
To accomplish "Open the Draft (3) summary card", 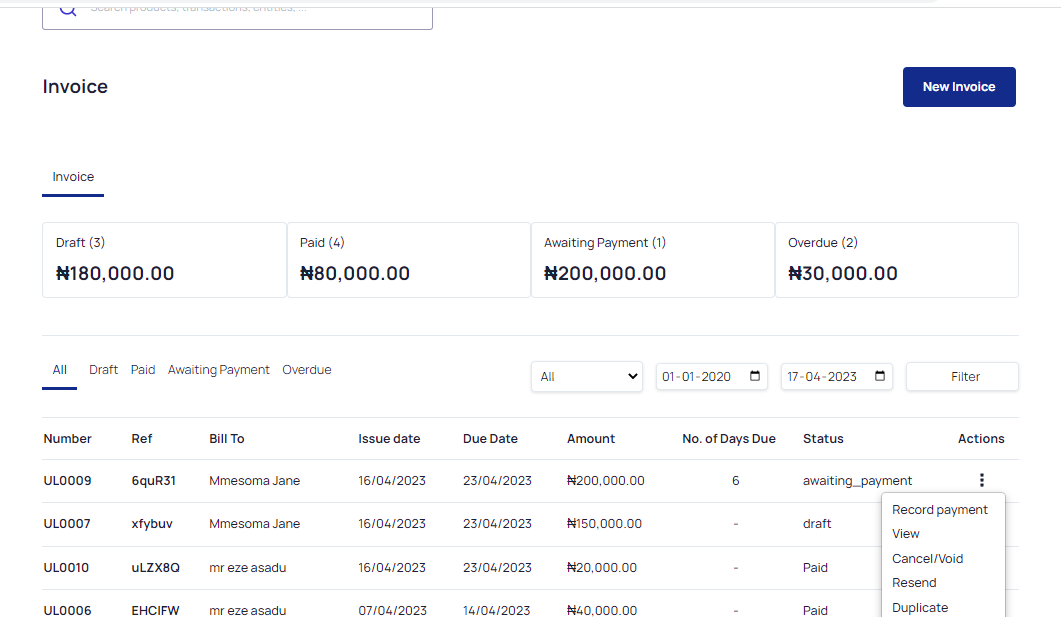I will click(163, 259).
